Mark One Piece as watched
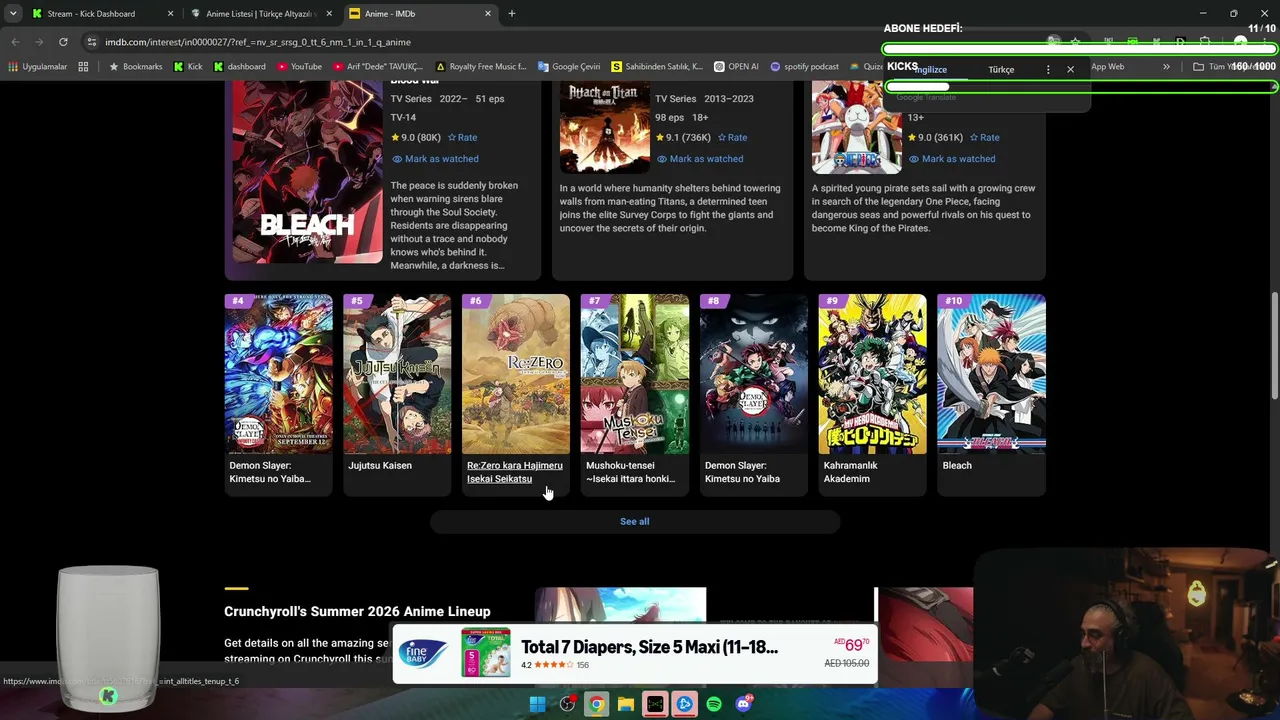 tap(952, 159)
